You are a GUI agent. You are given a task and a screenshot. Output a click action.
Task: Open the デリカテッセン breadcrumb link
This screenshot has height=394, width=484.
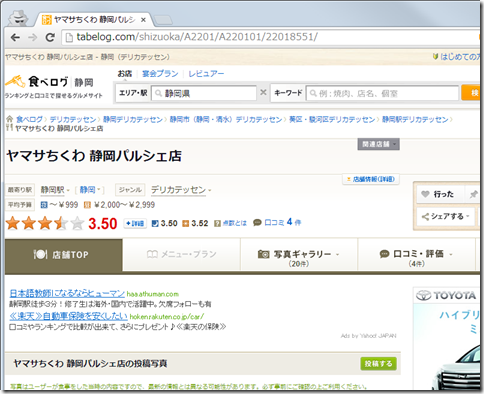click(x=73, y=119)
